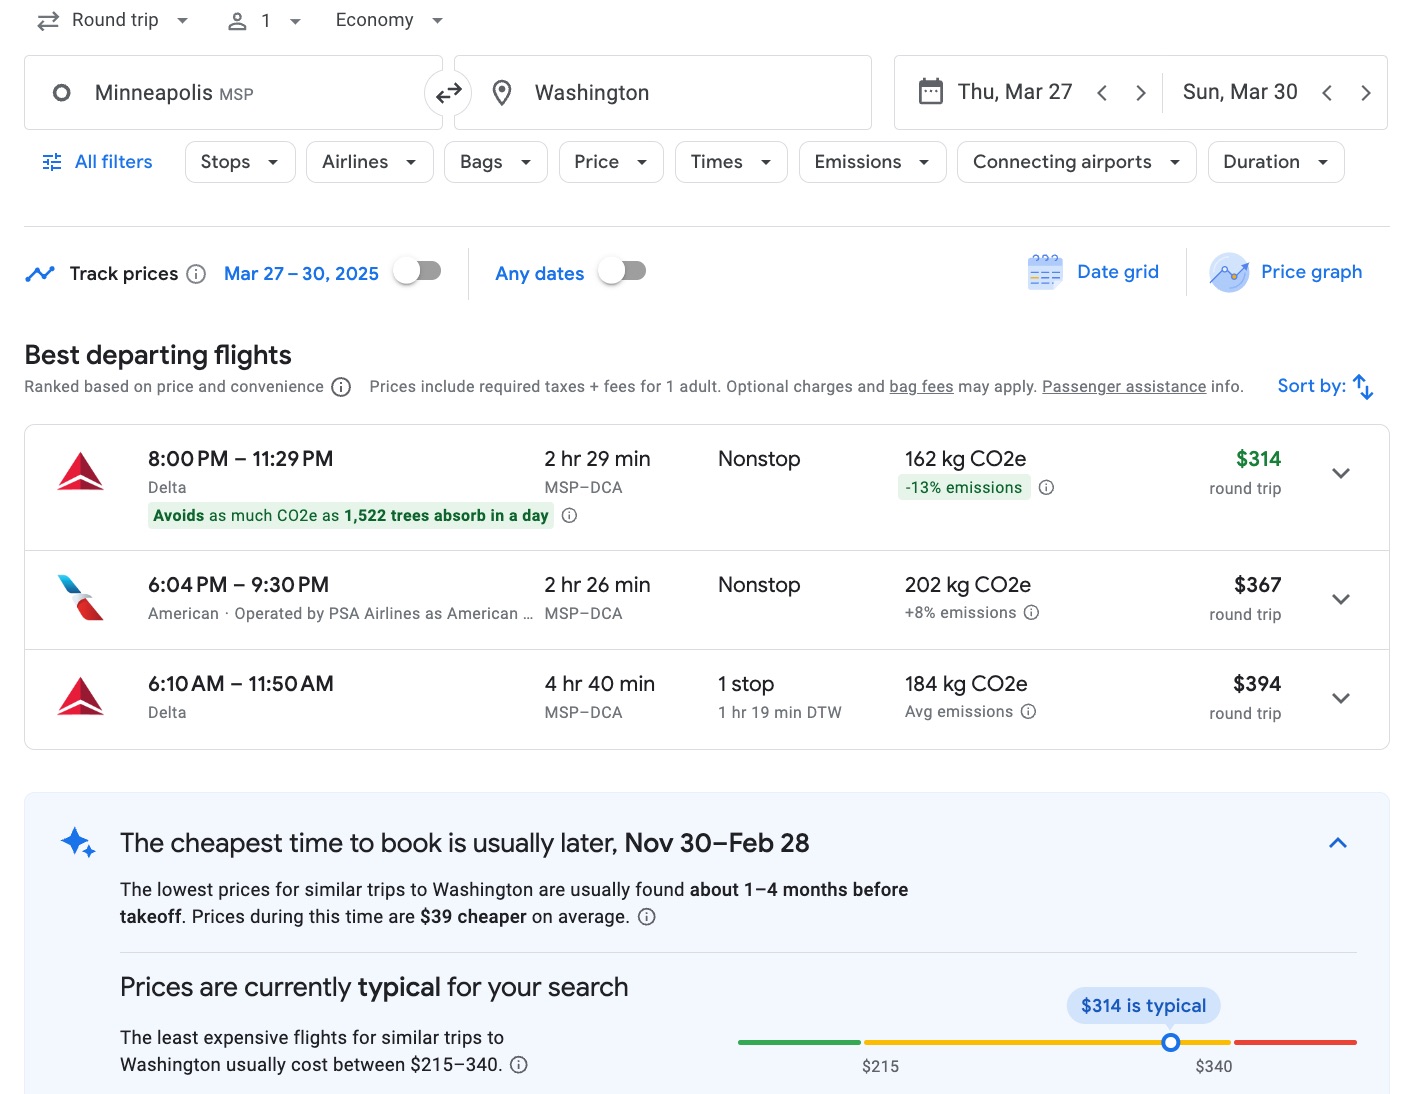Click the price handle on the typical price scale
Image resolution: width=1418 pixels, height=1094 pixels.
(x=1170, y=1042)
